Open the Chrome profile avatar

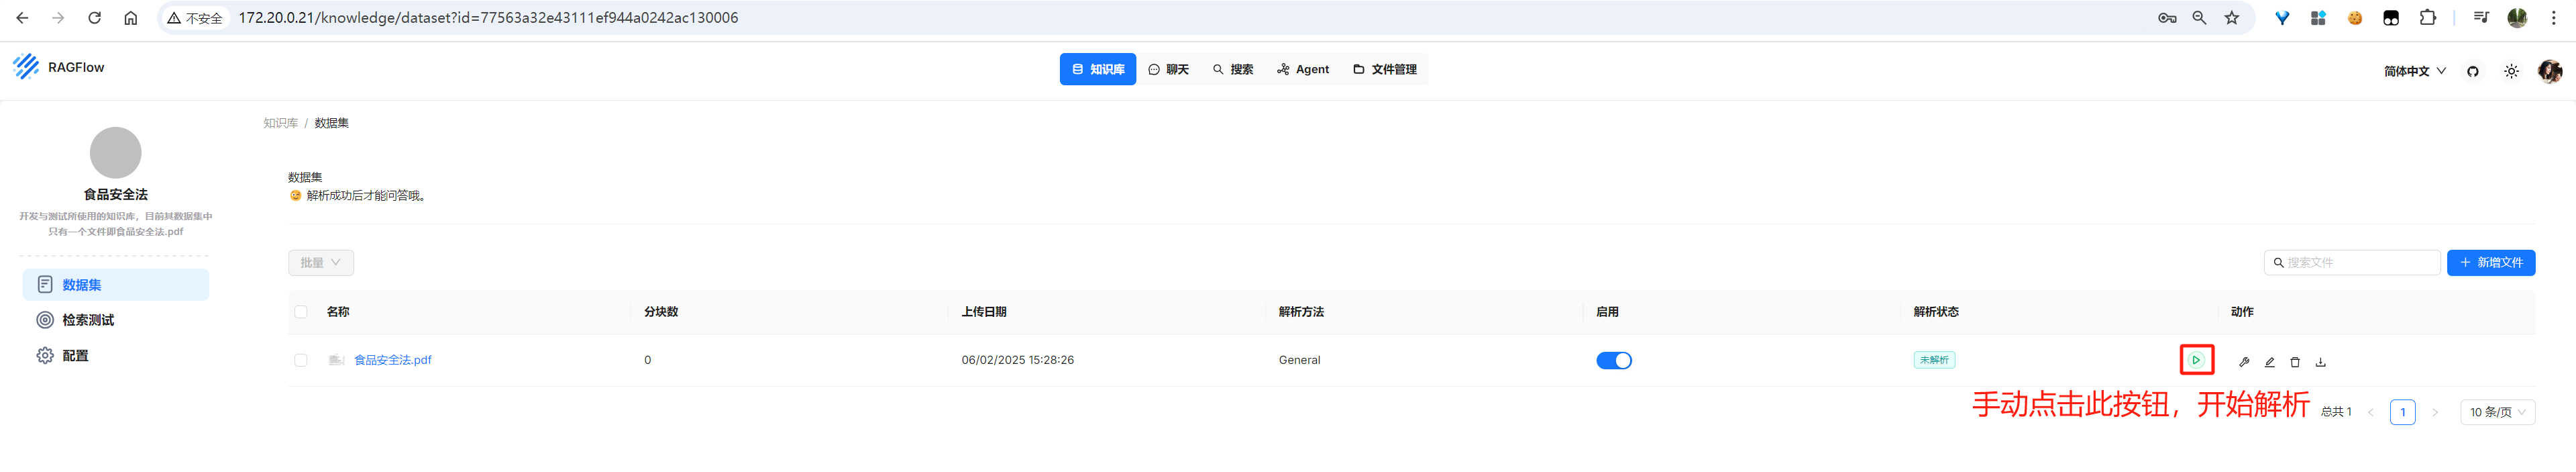tap(2517, 18)
